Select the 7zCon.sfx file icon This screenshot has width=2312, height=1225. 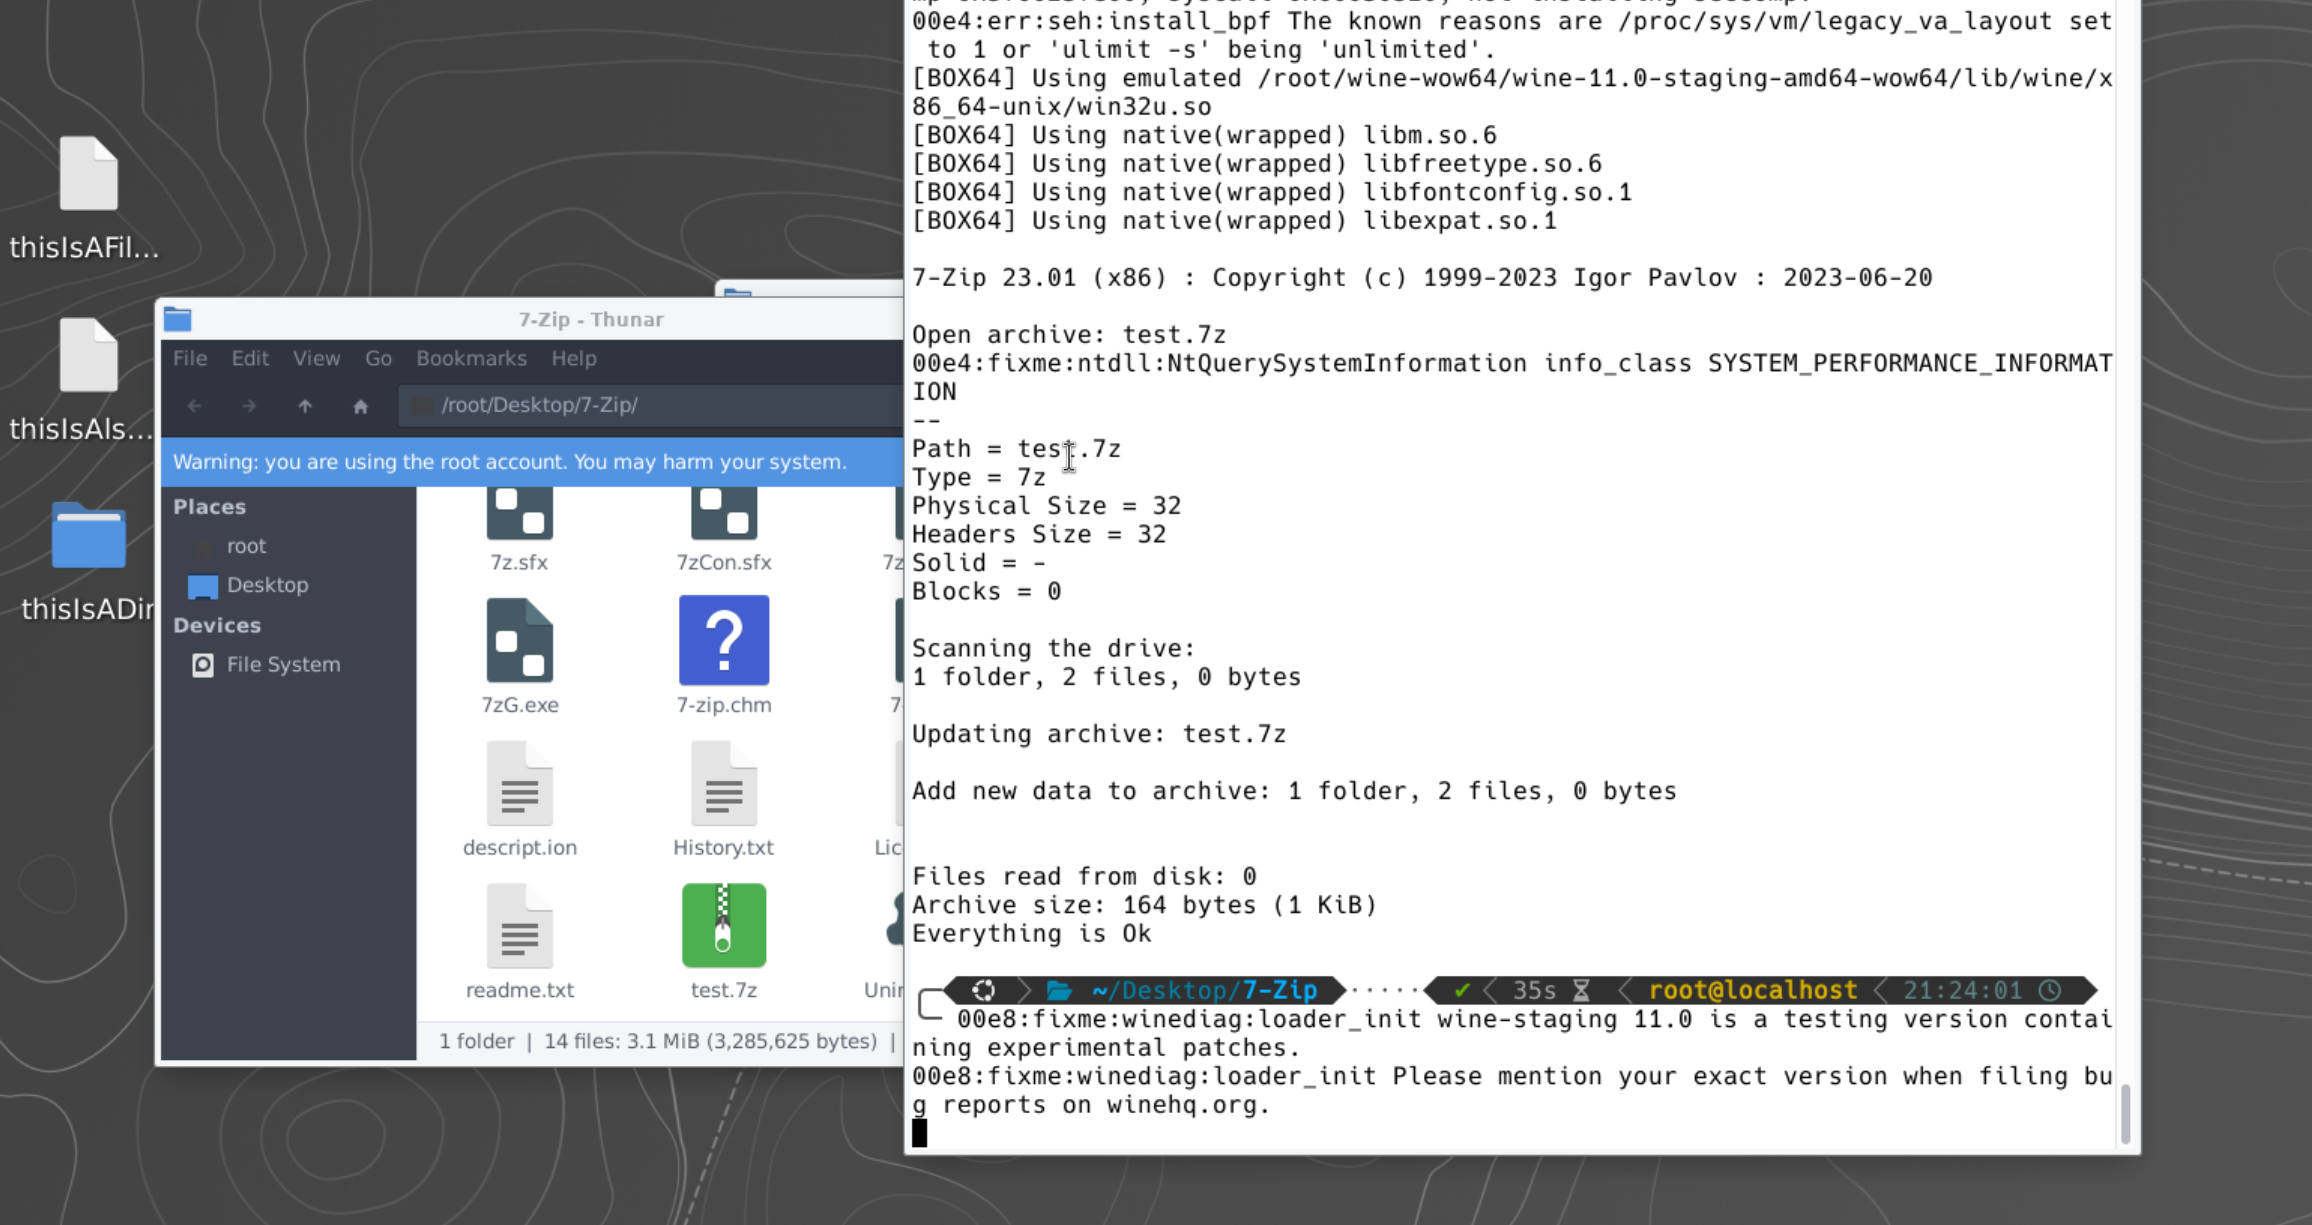pos(723,514)
